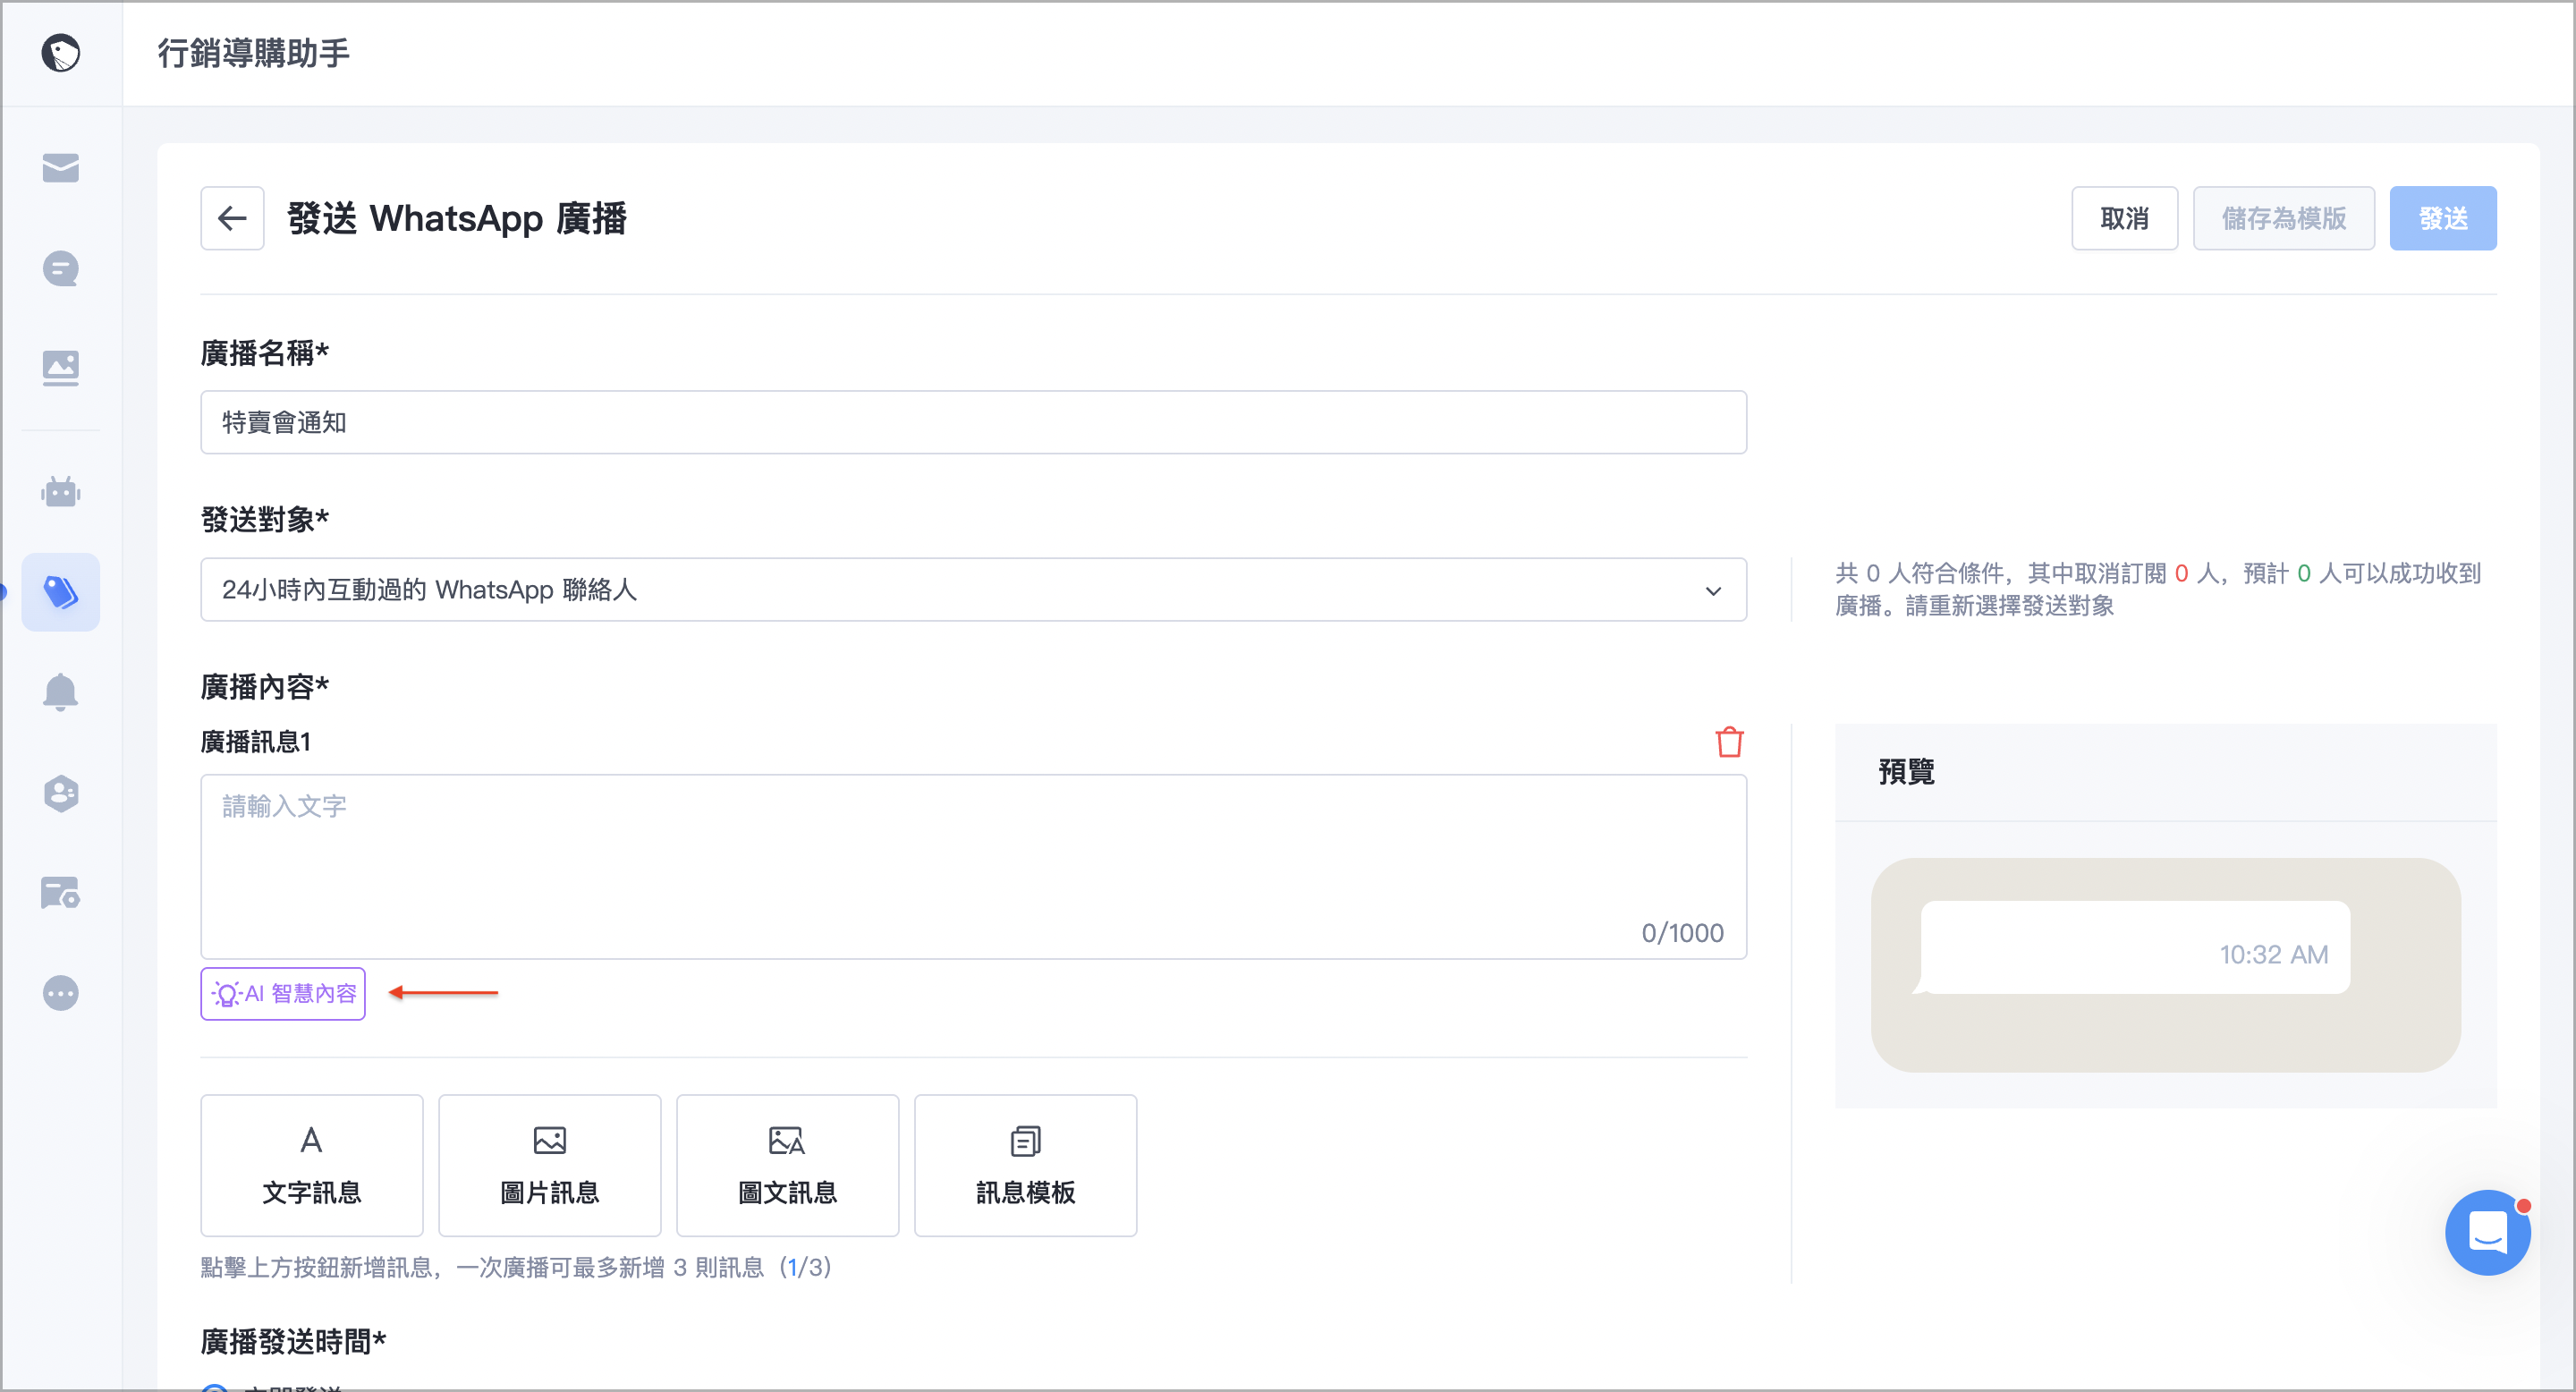Click the 預覽 panel heading
The width and height of the screenshot is (2576, 1392).
tap(1906, 771)
